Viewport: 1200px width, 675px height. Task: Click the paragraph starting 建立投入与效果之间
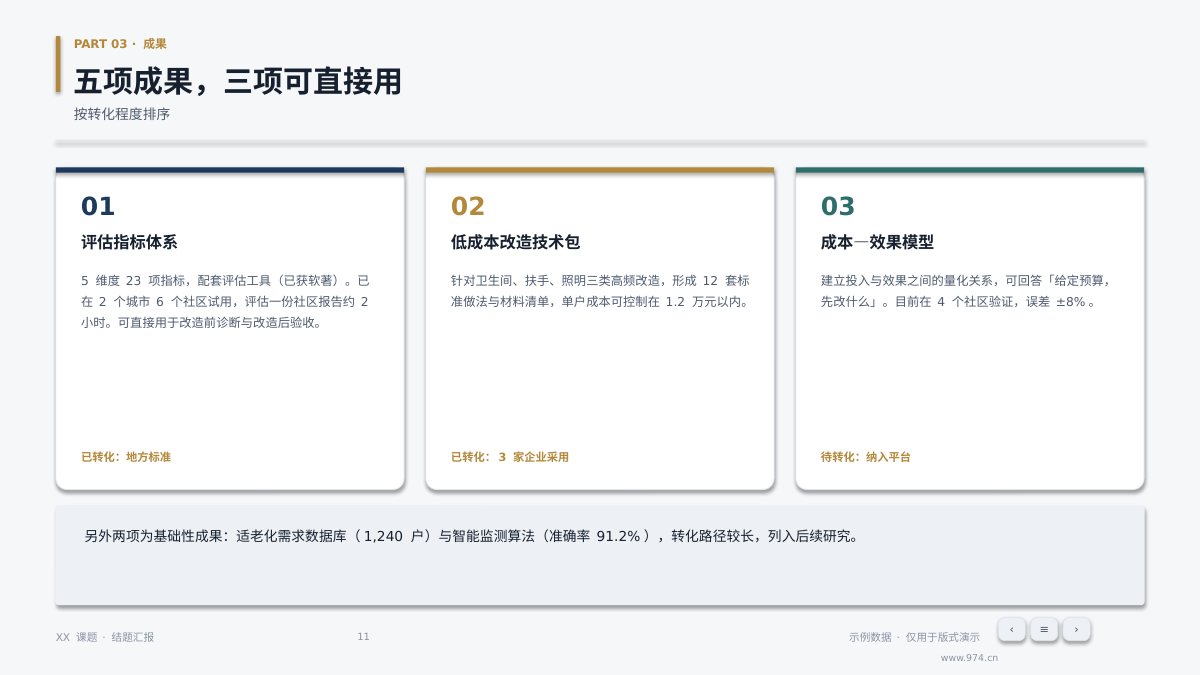[966, 291]
